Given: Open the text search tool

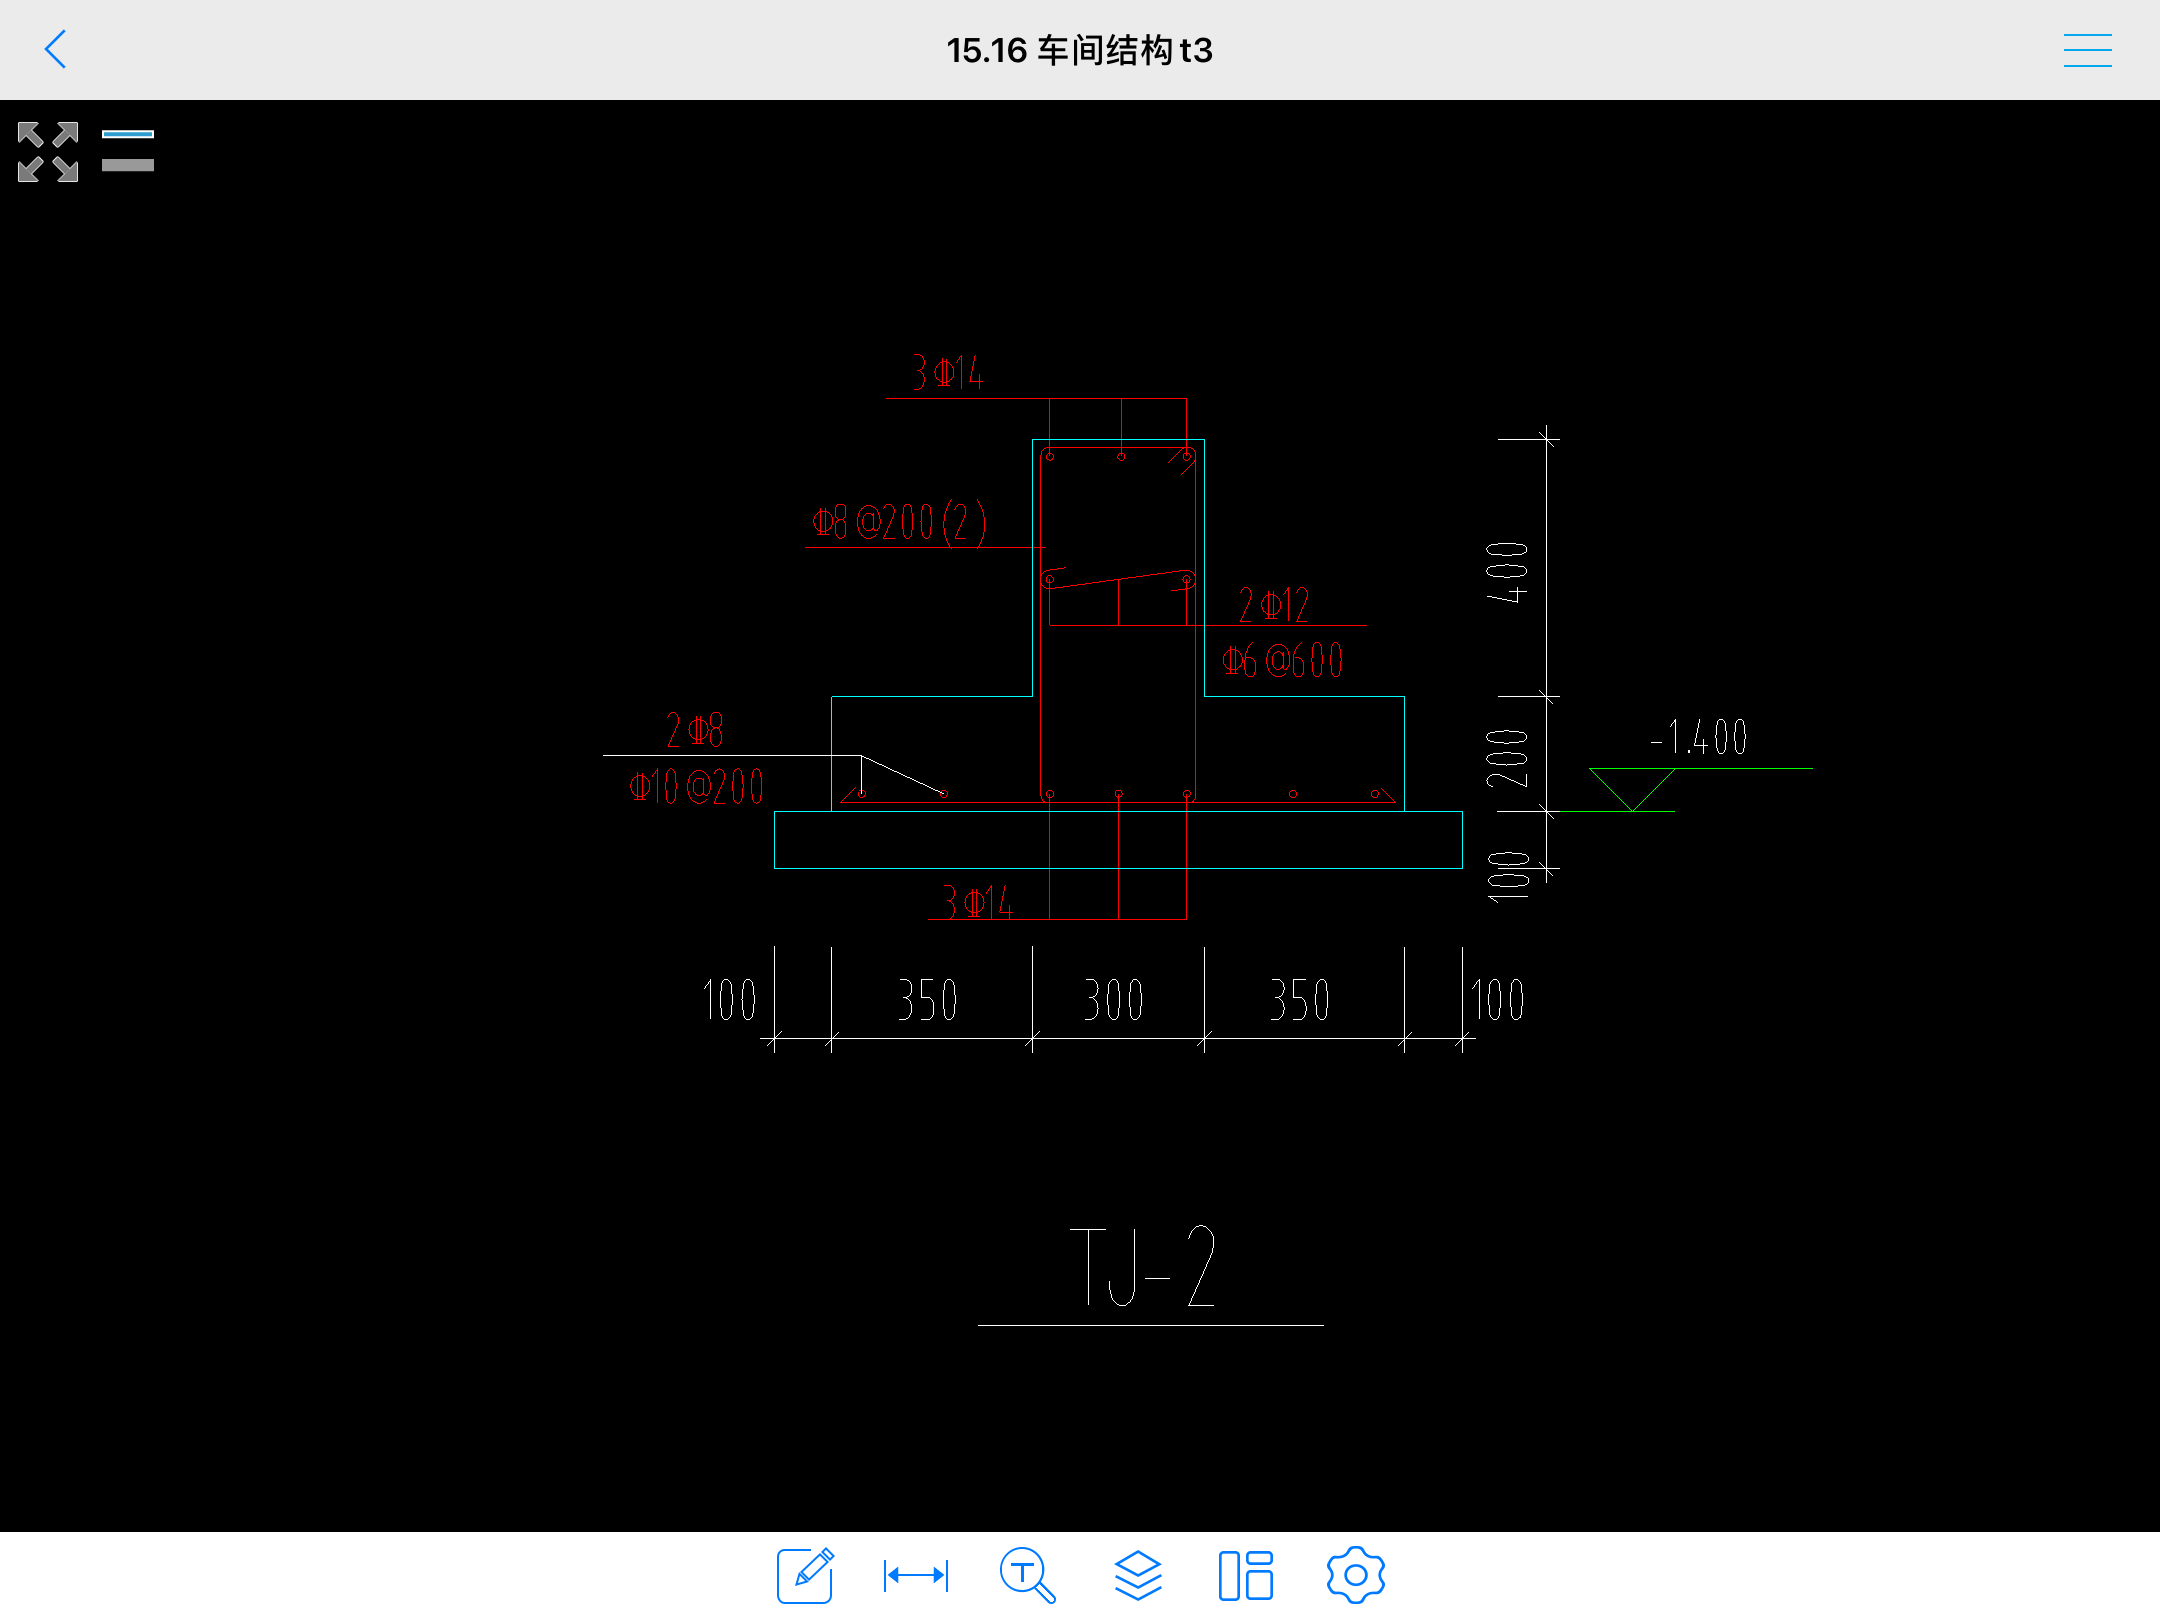Looking at the screenshot, I should pyautogui.click(x=1028, y=1575).
